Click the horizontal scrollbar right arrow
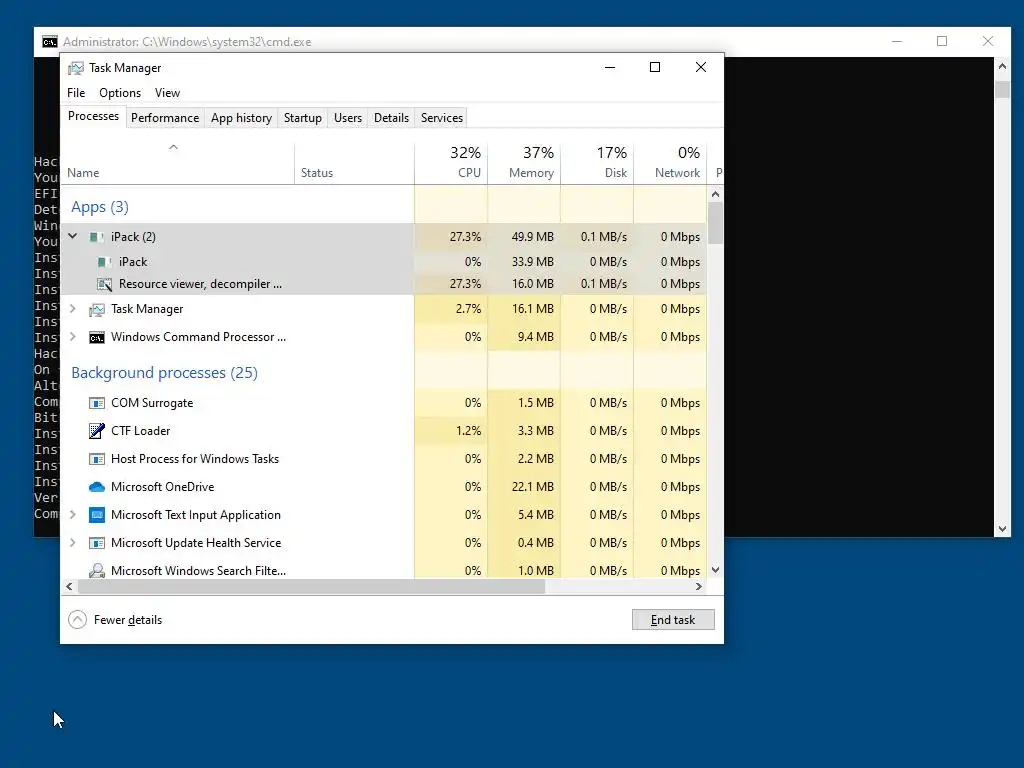Viewport: 1024px width, 768px height. [x=699, y=586]
